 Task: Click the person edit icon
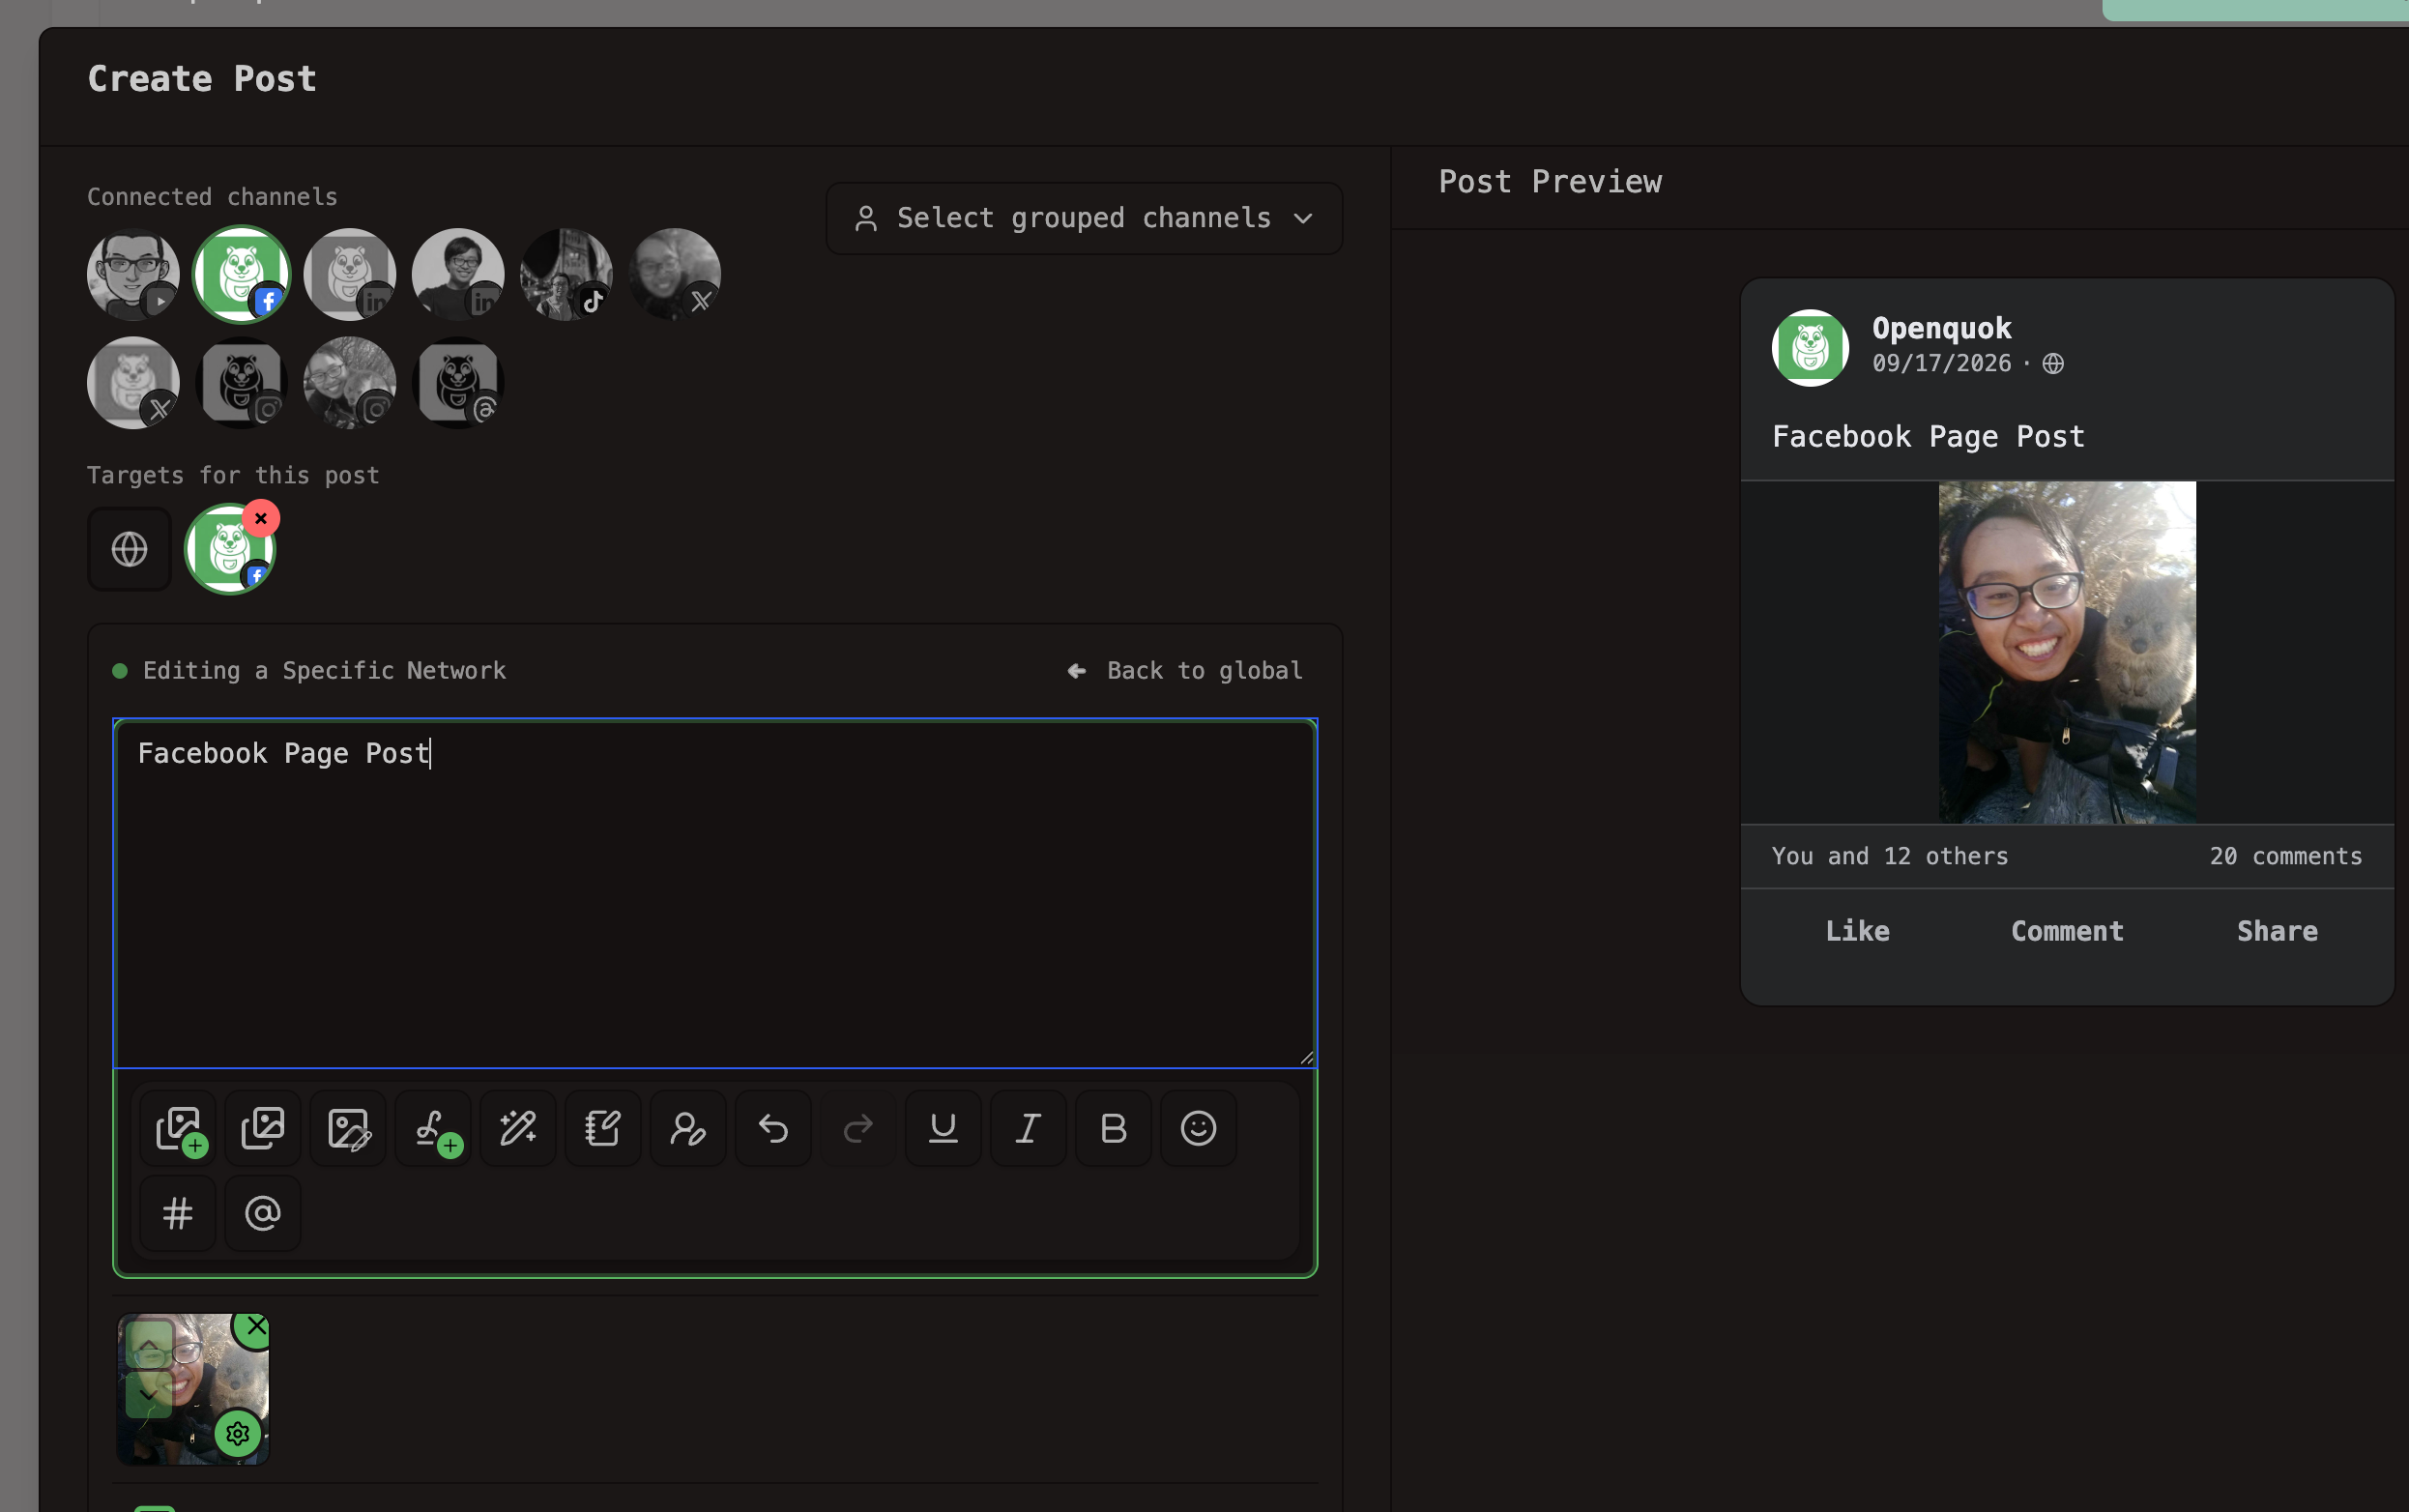688,1128
